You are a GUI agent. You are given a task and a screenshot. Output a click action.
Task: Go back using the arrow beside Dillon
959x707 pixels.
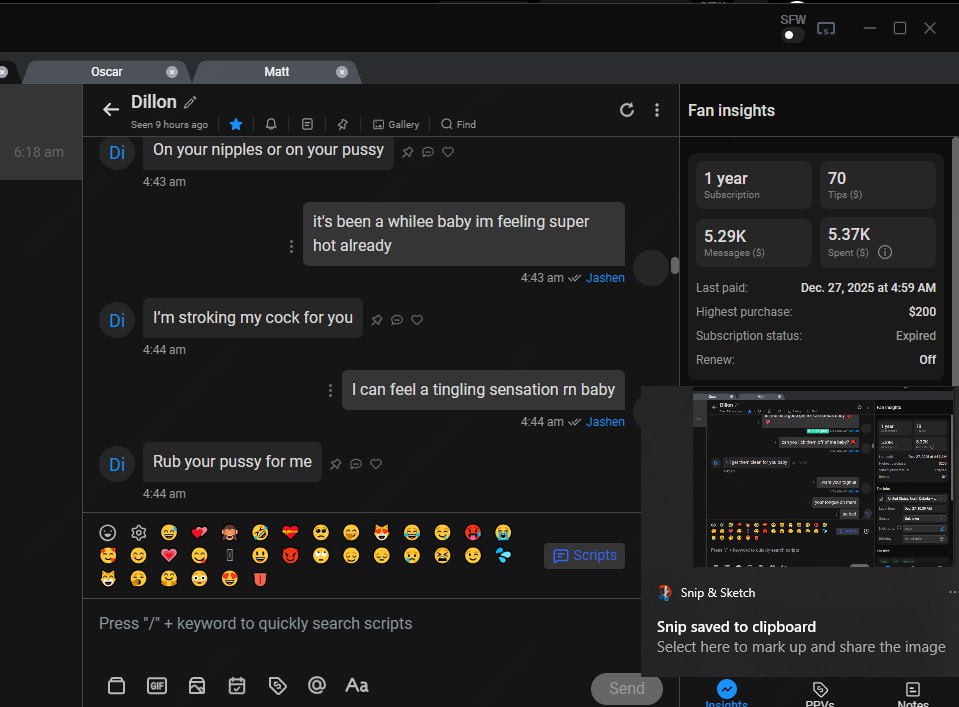pyautogui.click(x=111, y=109)
